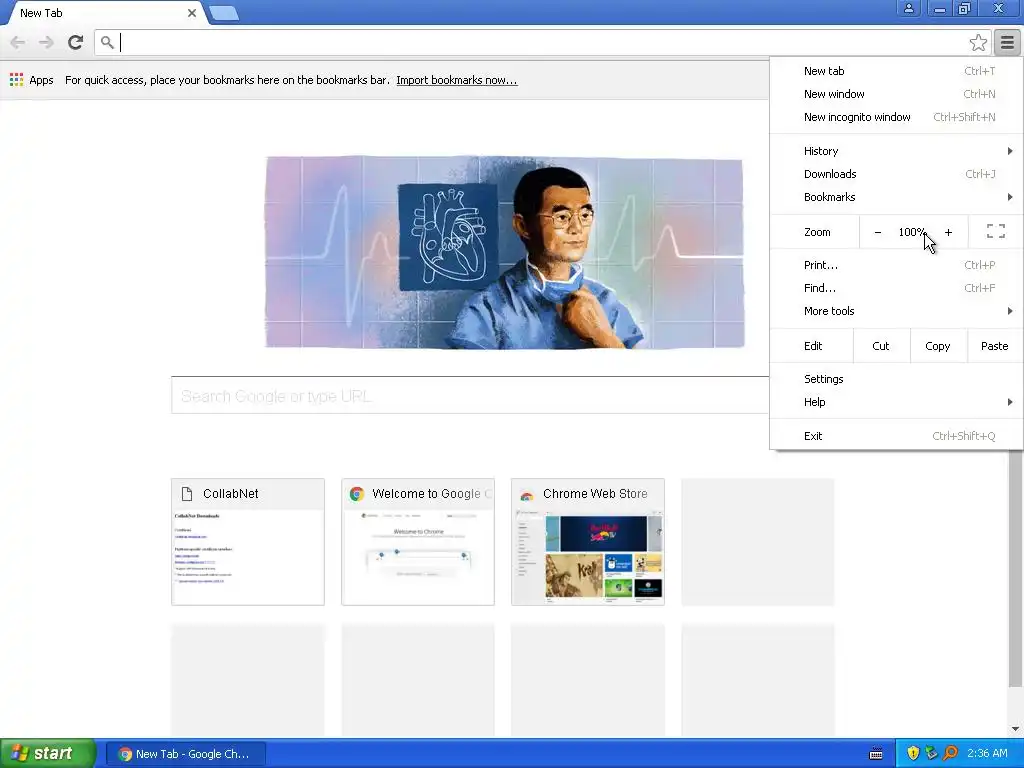This screenshot has width=1024, height=768.
Task: Click the page vertical scrollbar
Action: (x=1015, y=568)
